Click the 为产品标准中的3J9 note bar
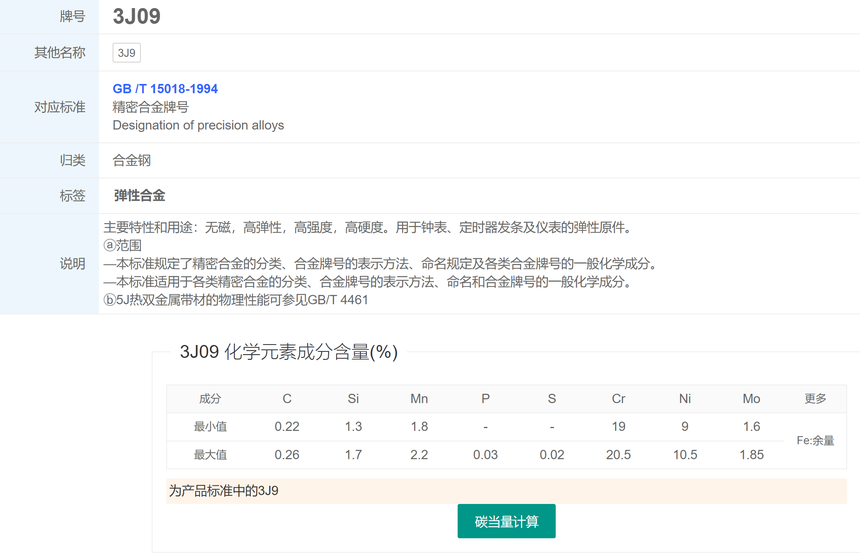This screenshot has height=556, width=860. (506, 491)
